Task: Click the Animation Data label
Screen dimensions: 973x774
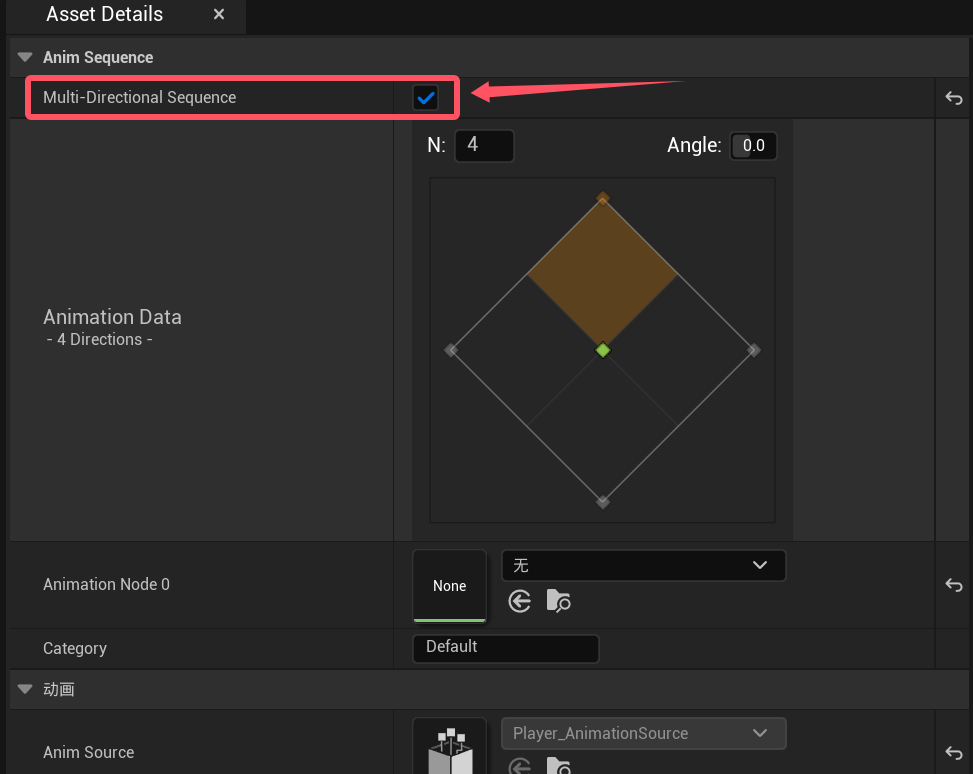Action: click(x=112, y=317)
